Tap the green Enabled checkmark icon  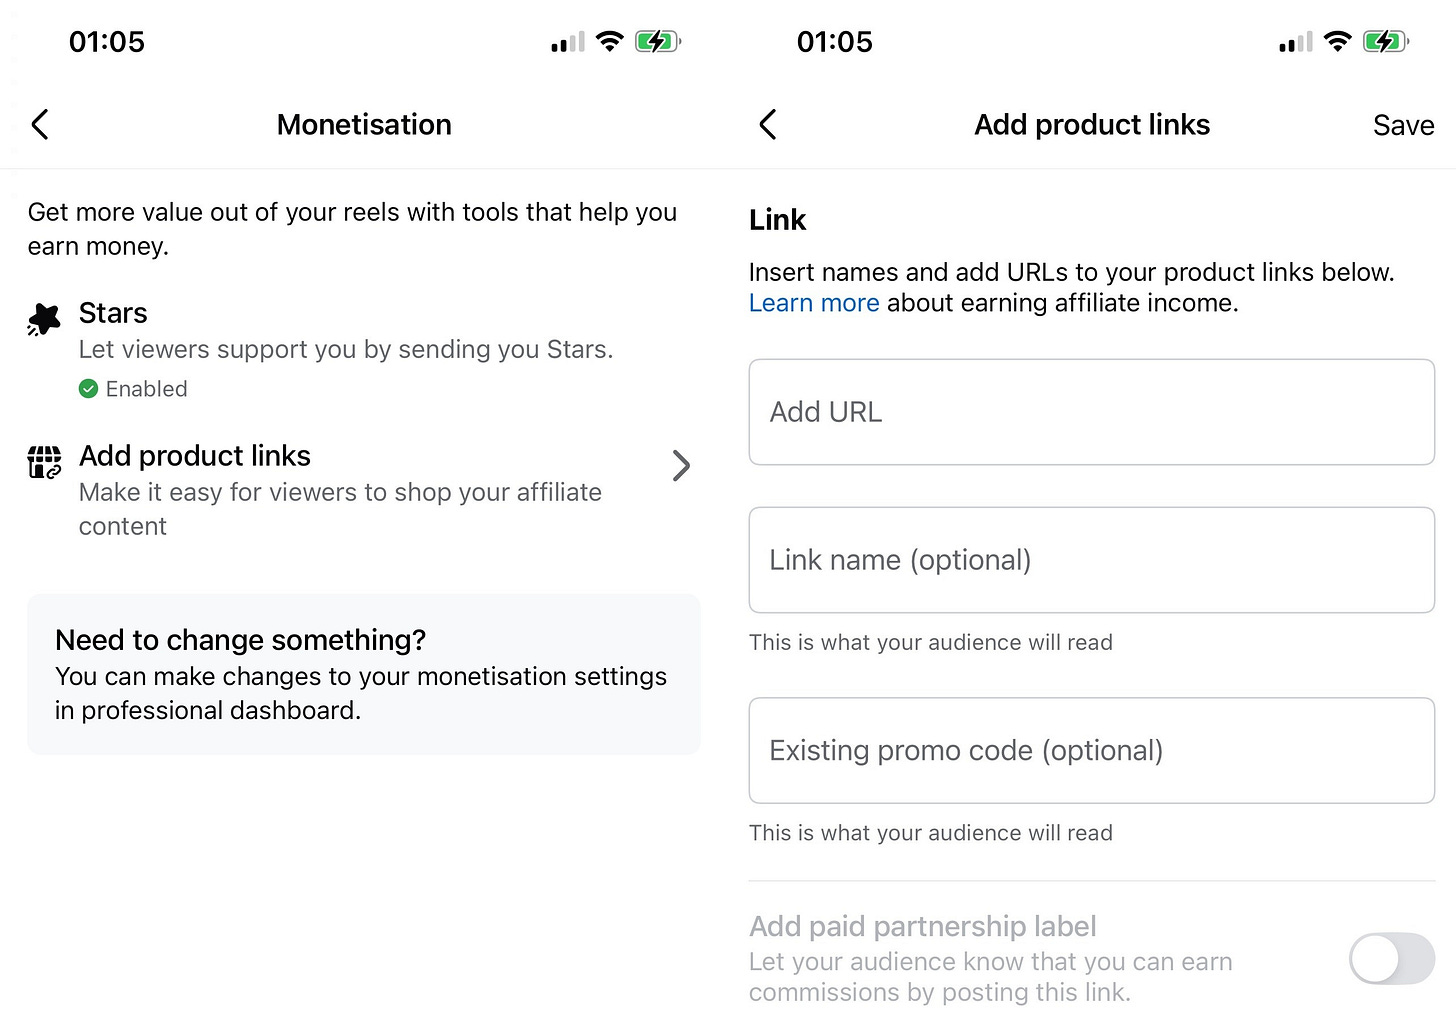click(89, 389)
